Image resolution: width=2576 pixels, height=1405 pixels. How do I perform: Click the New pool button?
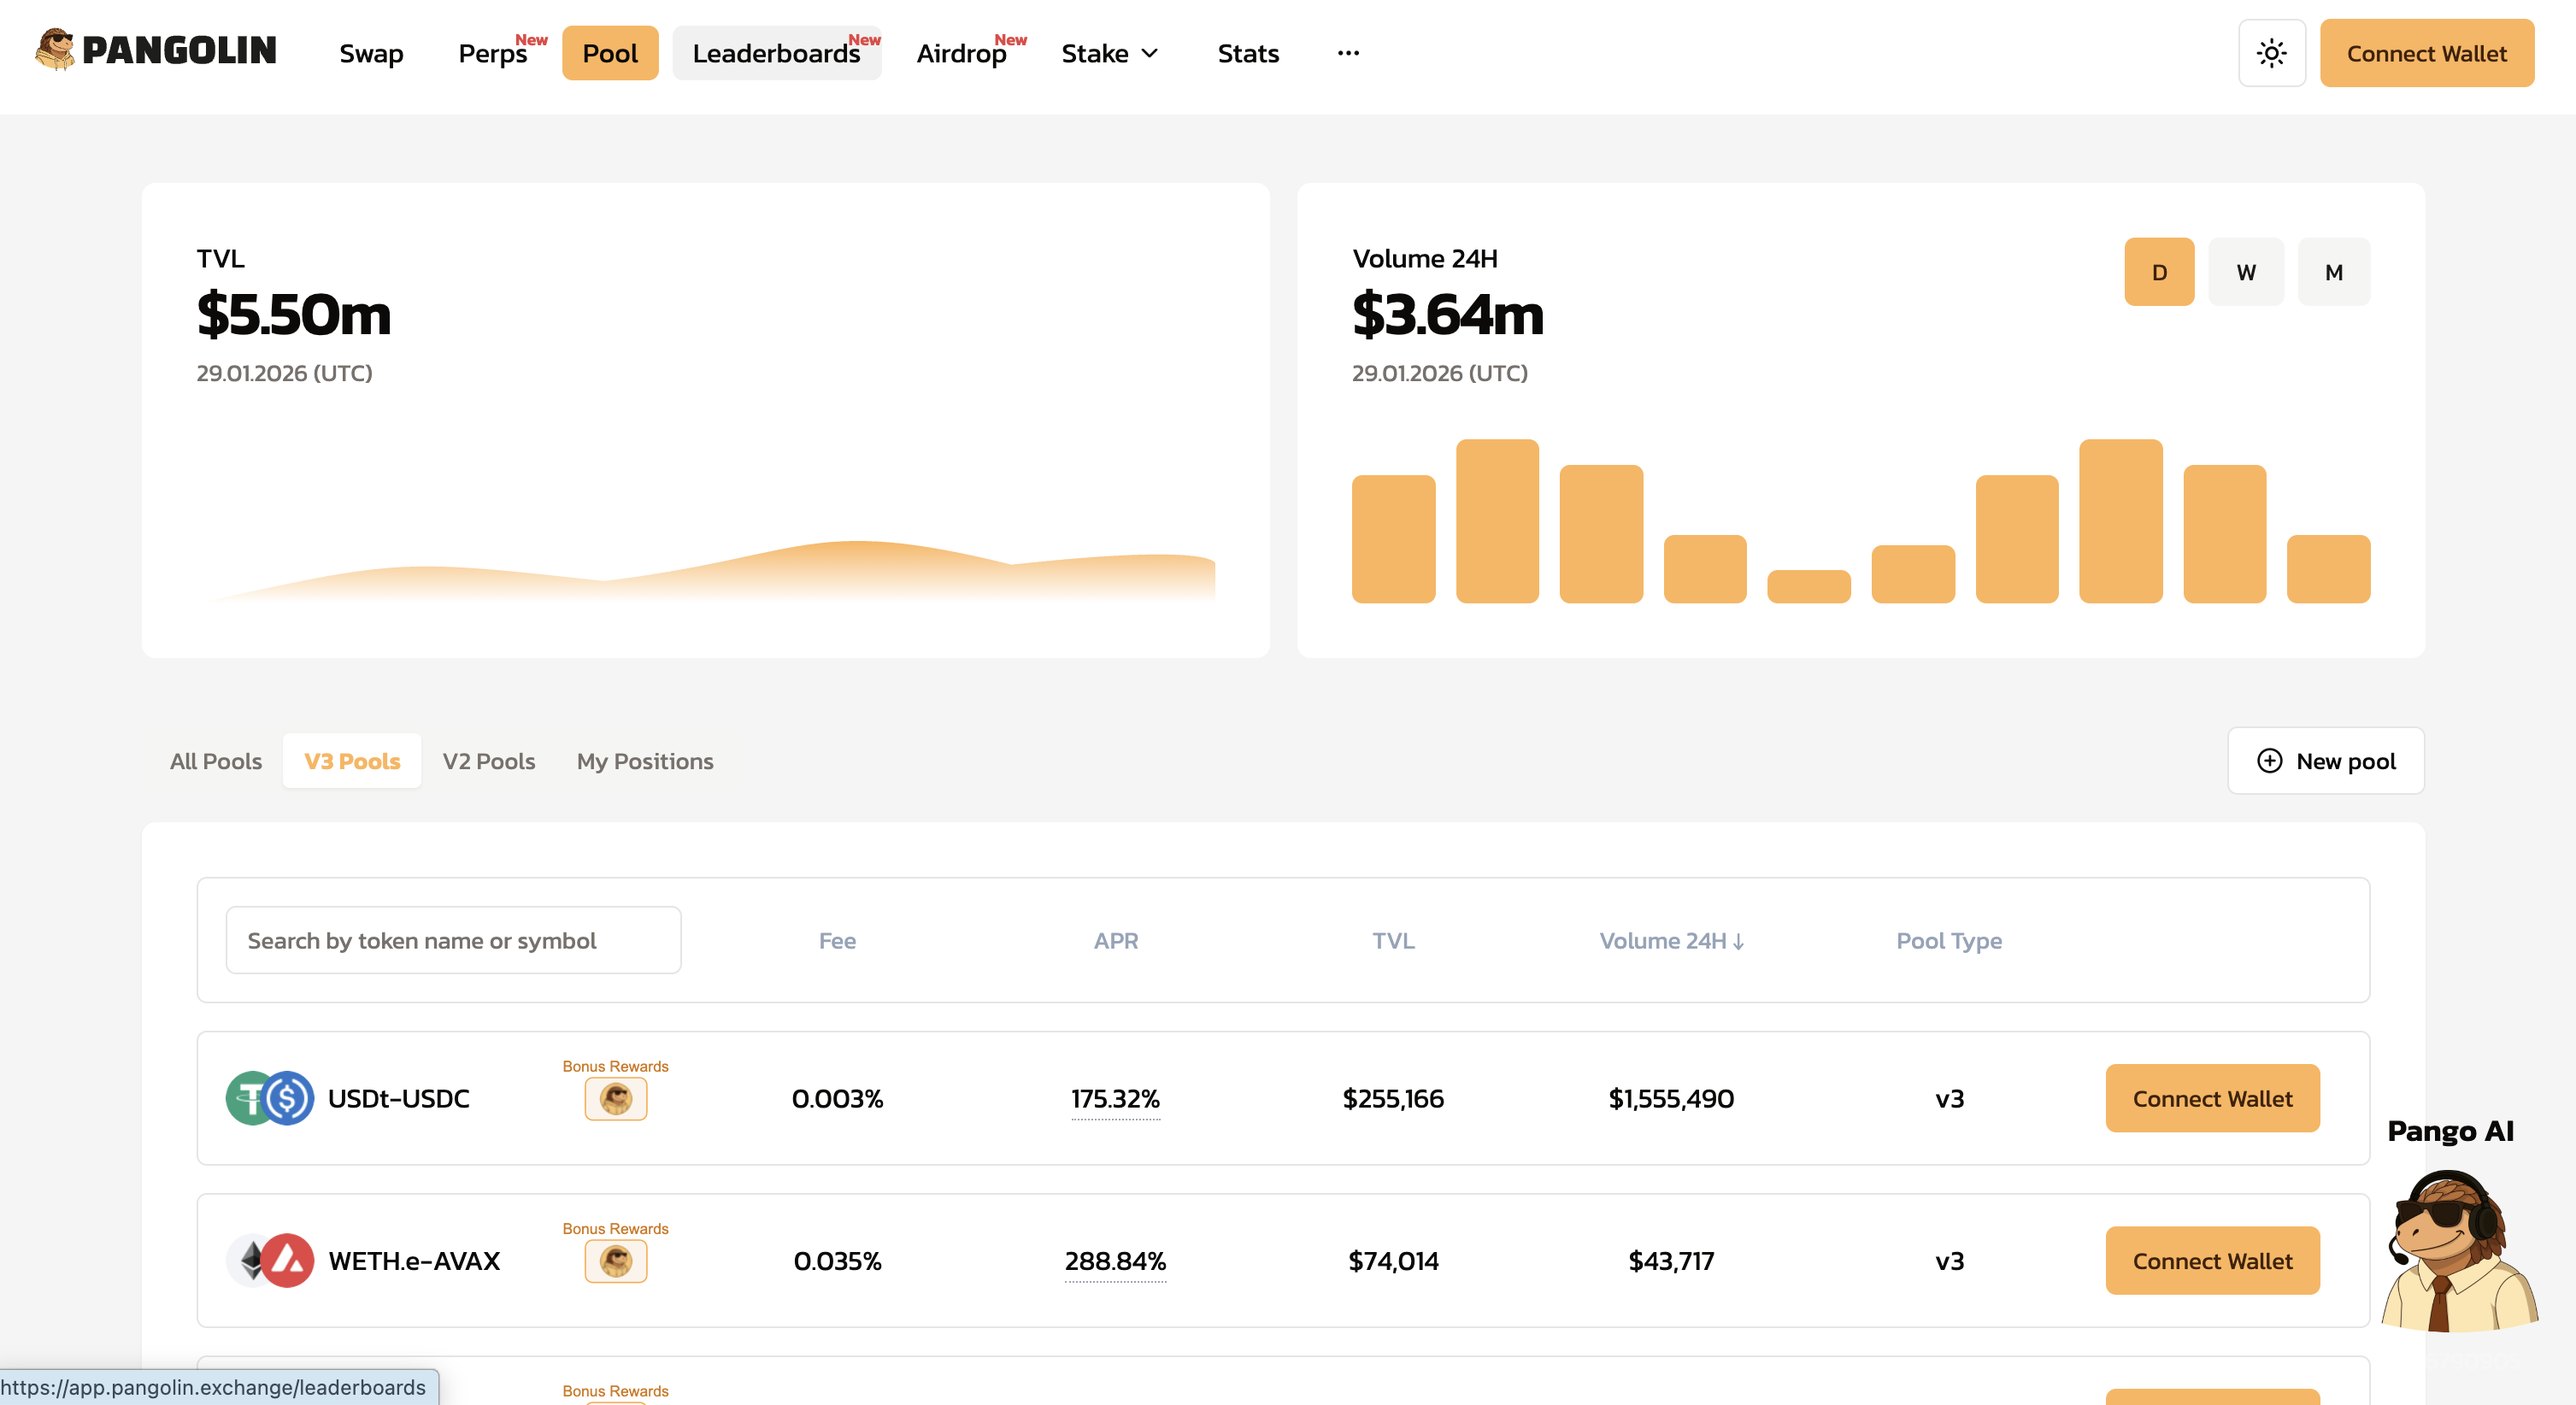2325,761
